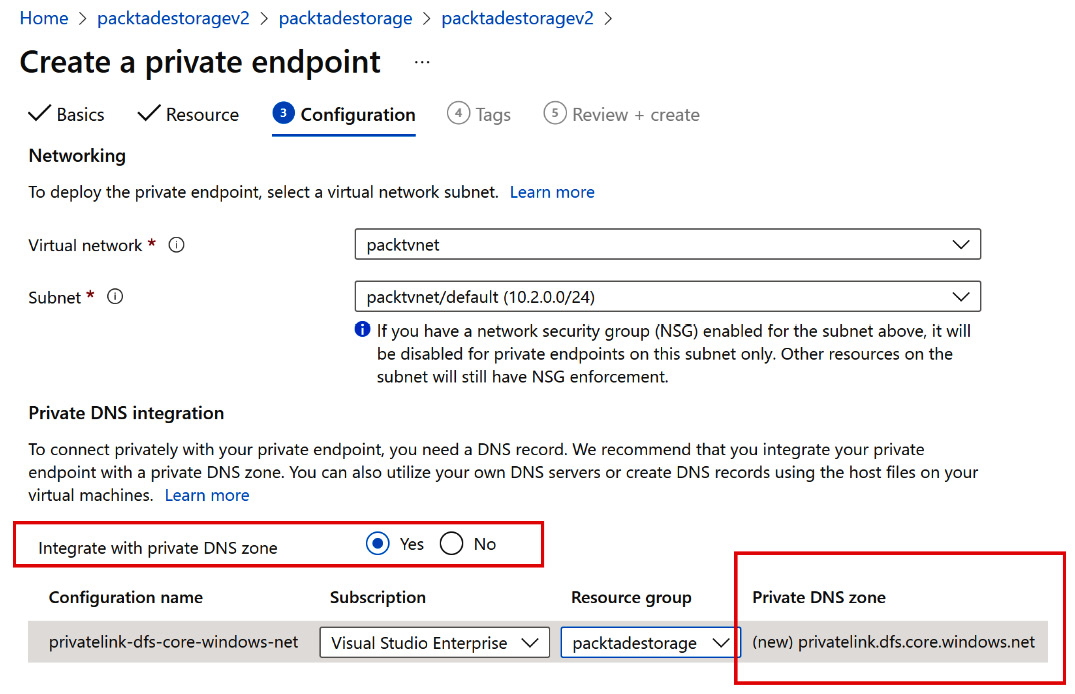
Task: Click the info icon next to Virtual network
Action: point(177,245)
